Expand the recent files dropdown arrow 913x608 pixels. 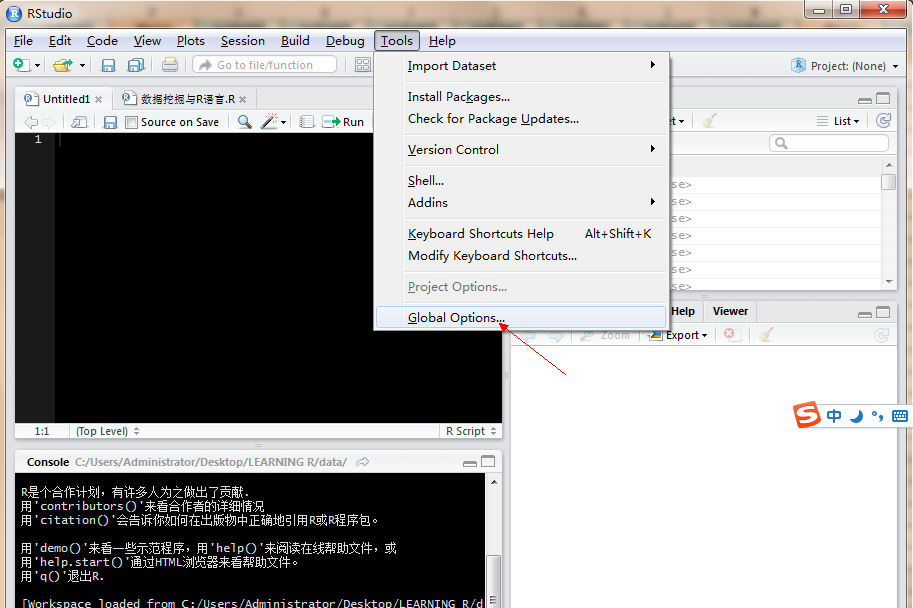[82, 65]
